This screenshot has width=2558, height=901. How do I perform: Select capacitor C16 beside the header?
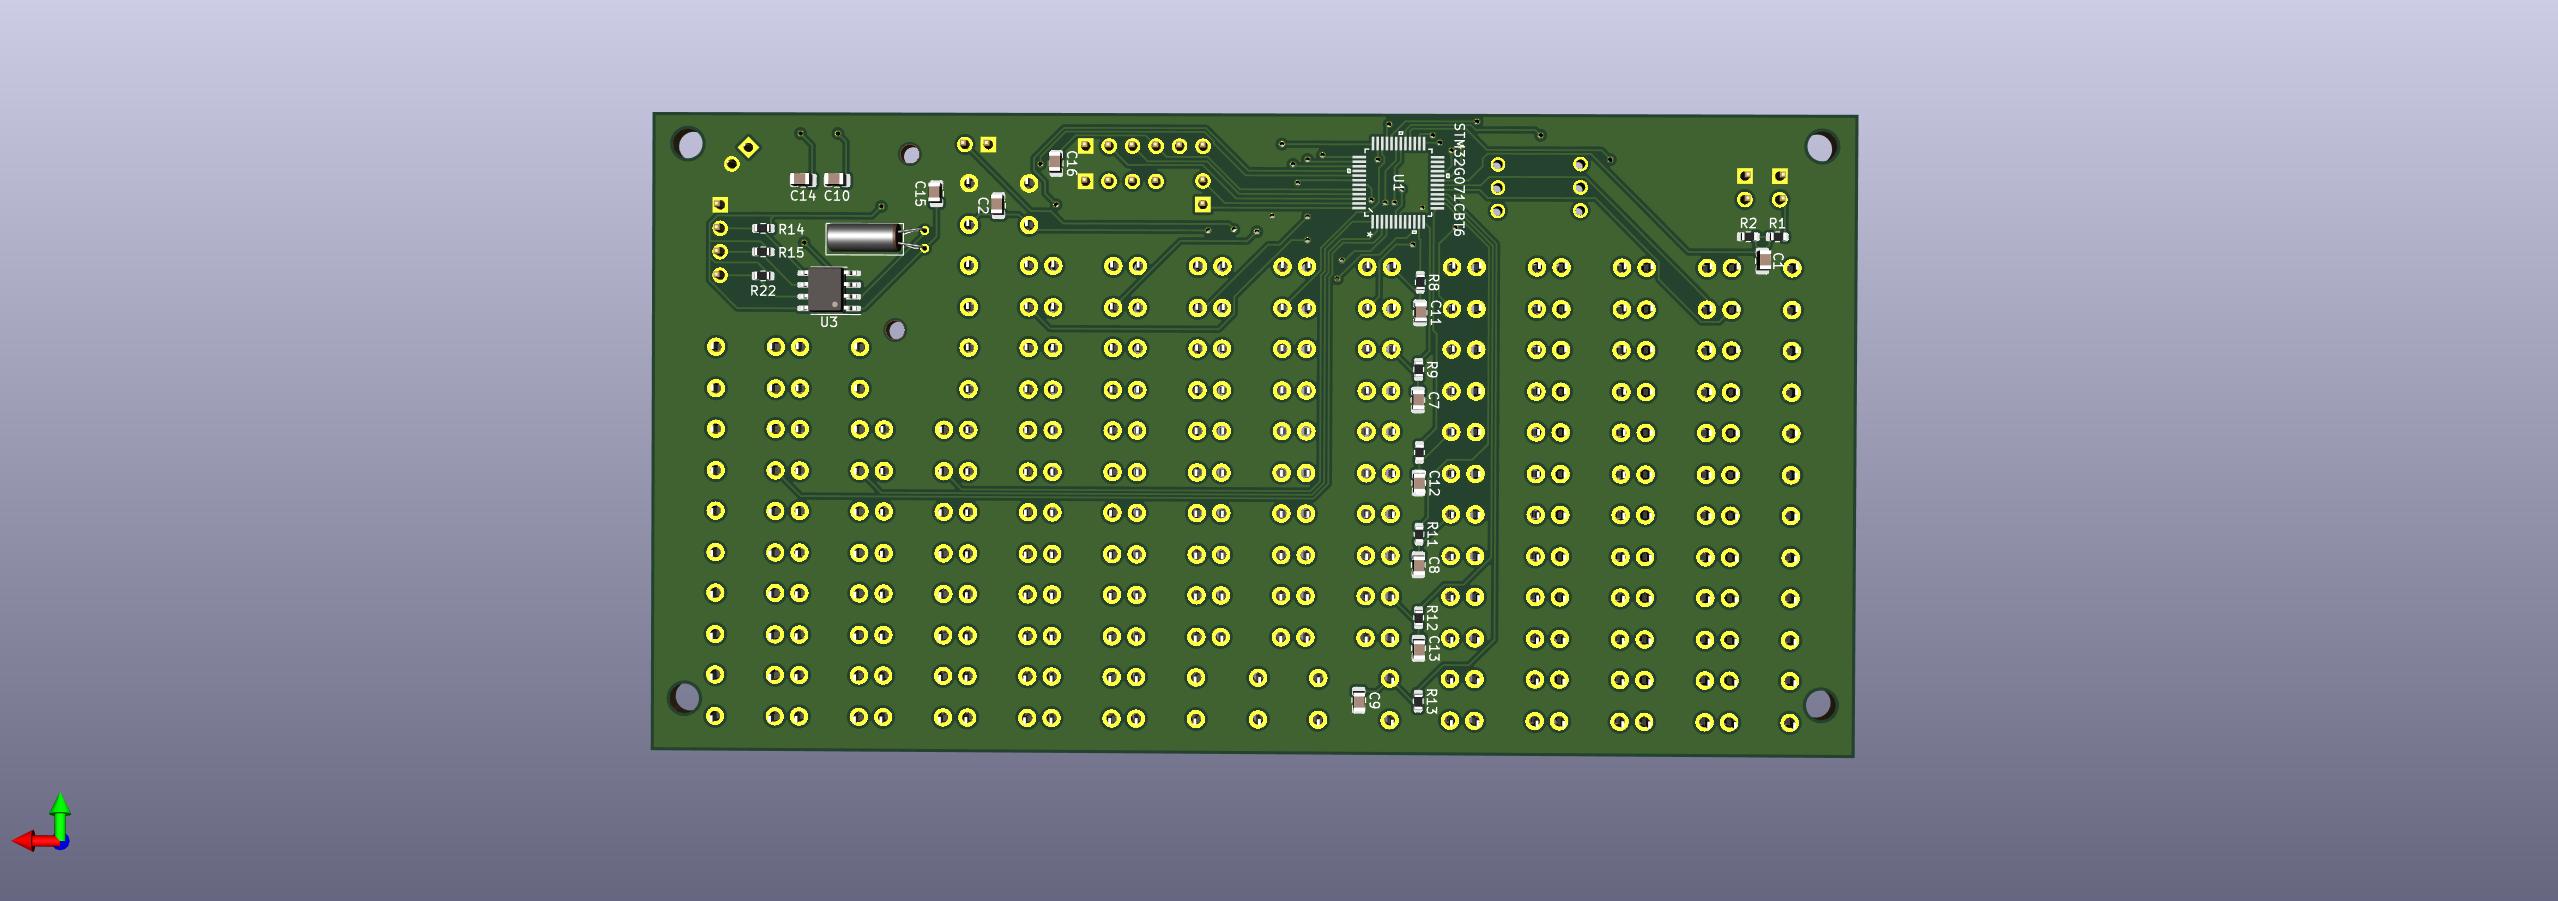(1056, 163)
